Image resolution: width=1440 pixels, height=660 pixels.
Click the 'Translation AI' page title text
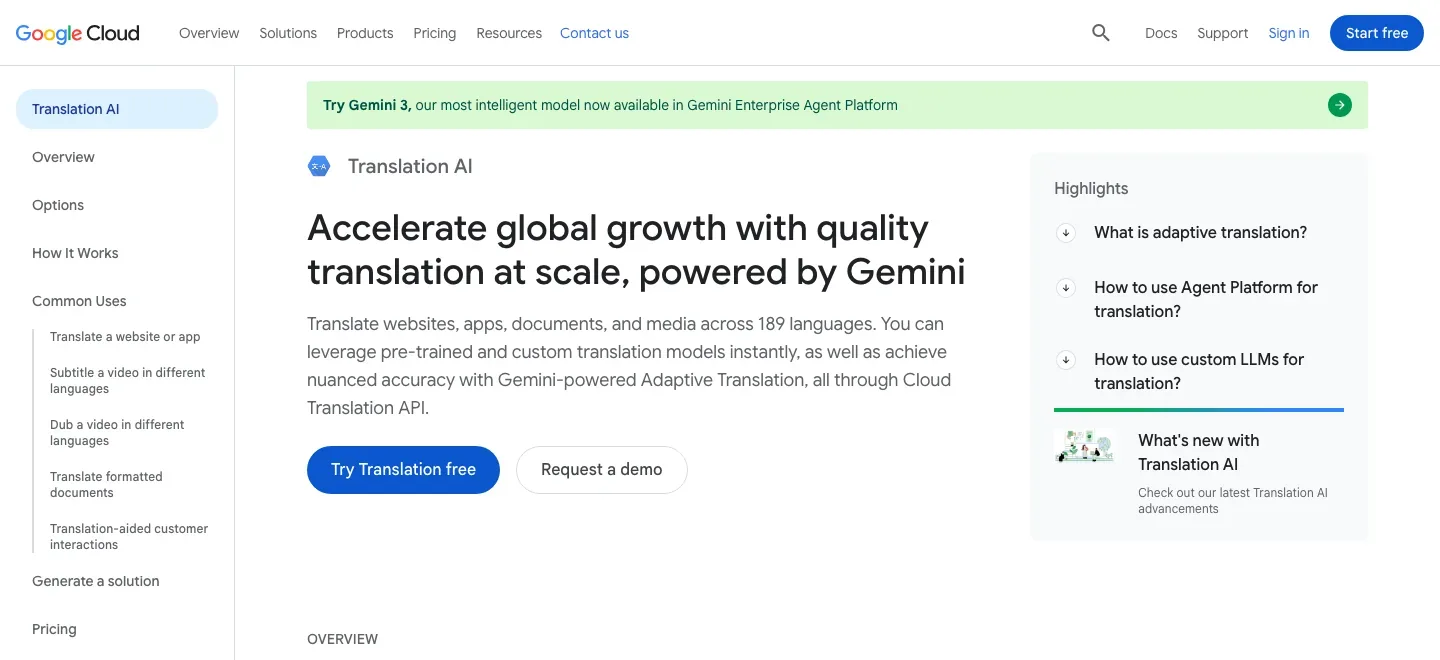[410, 167]
